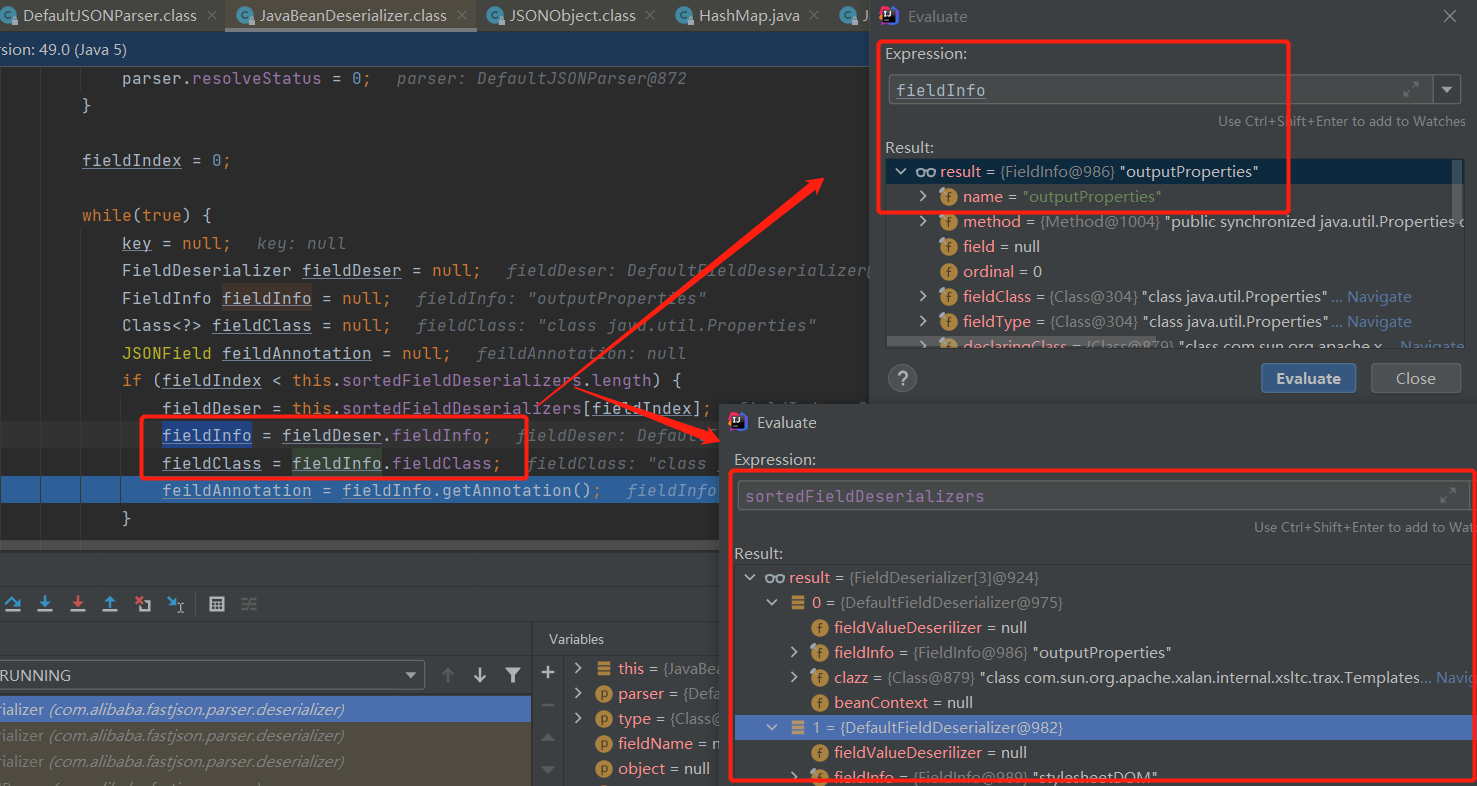Expand the 'parser' variable in Variables
This screenshot has height=786, width=1477.
578,693
